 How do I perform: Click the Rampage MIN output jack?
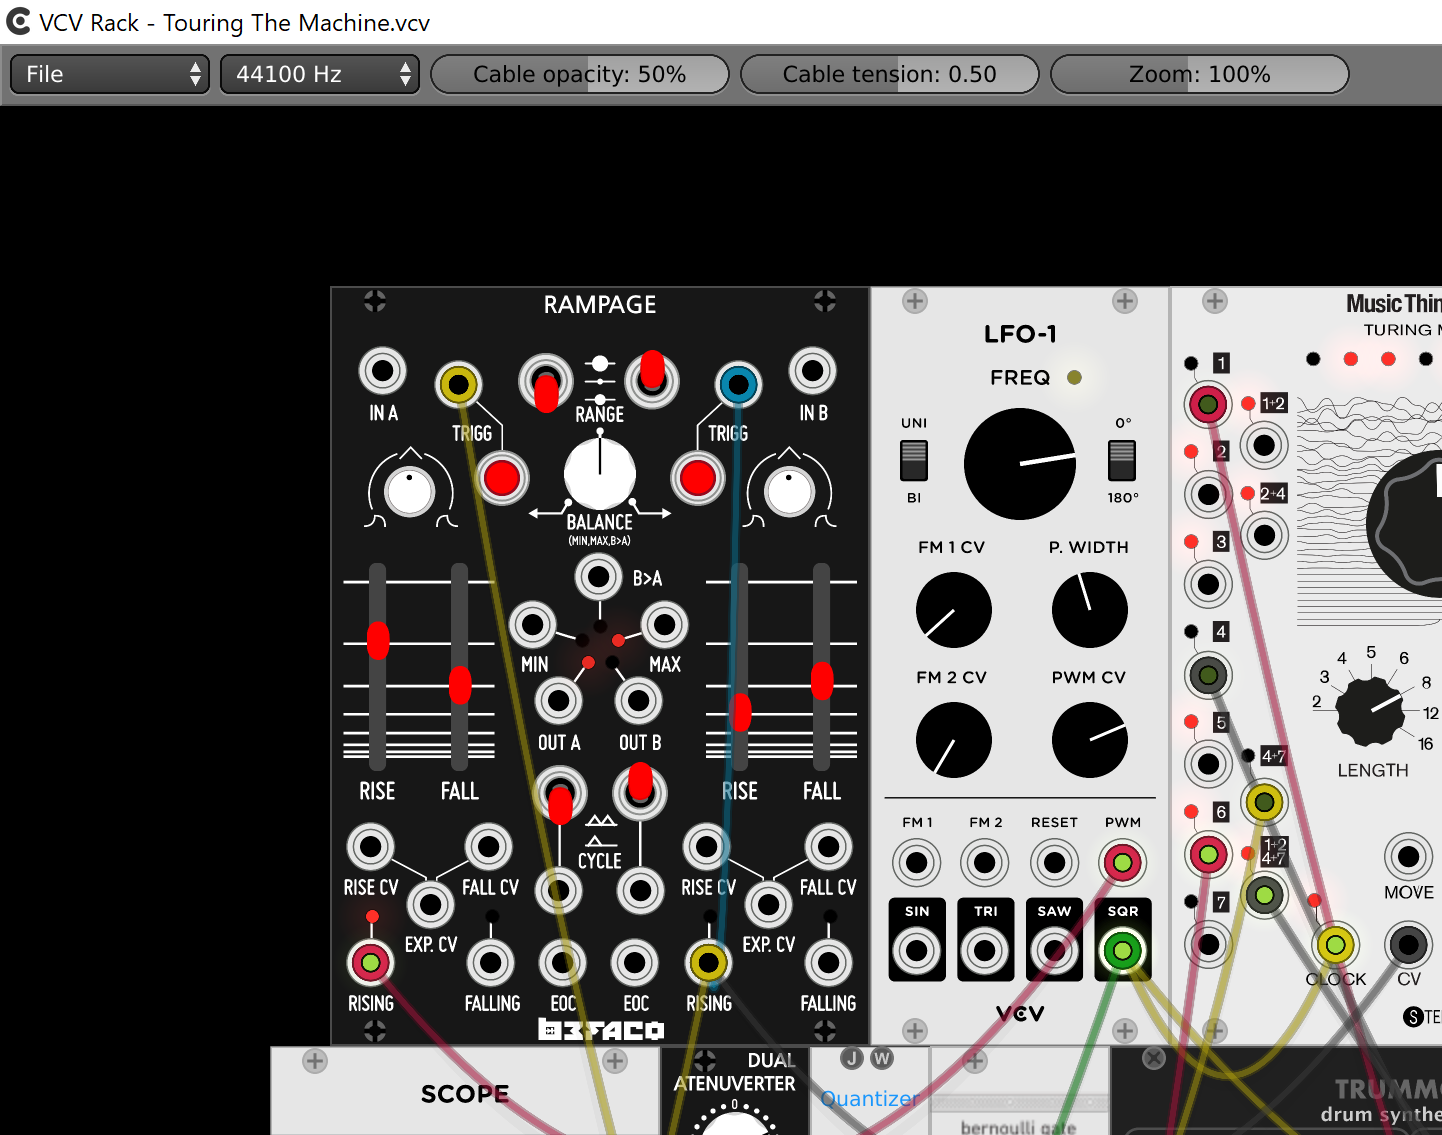tap(533, 625)
